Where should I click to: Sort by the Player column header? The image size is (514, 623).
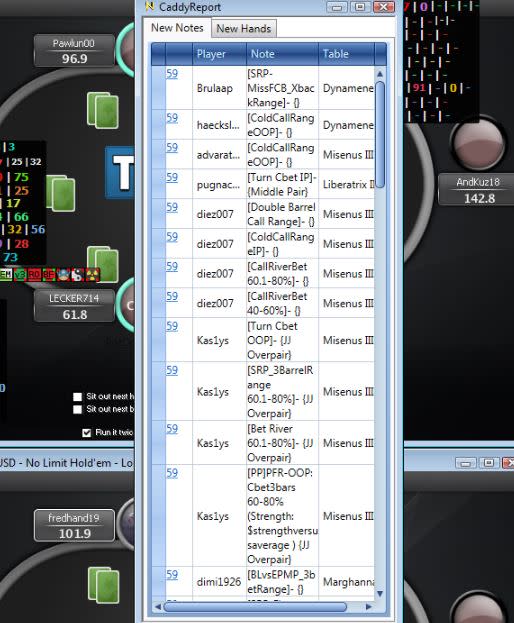pos(219,54)
